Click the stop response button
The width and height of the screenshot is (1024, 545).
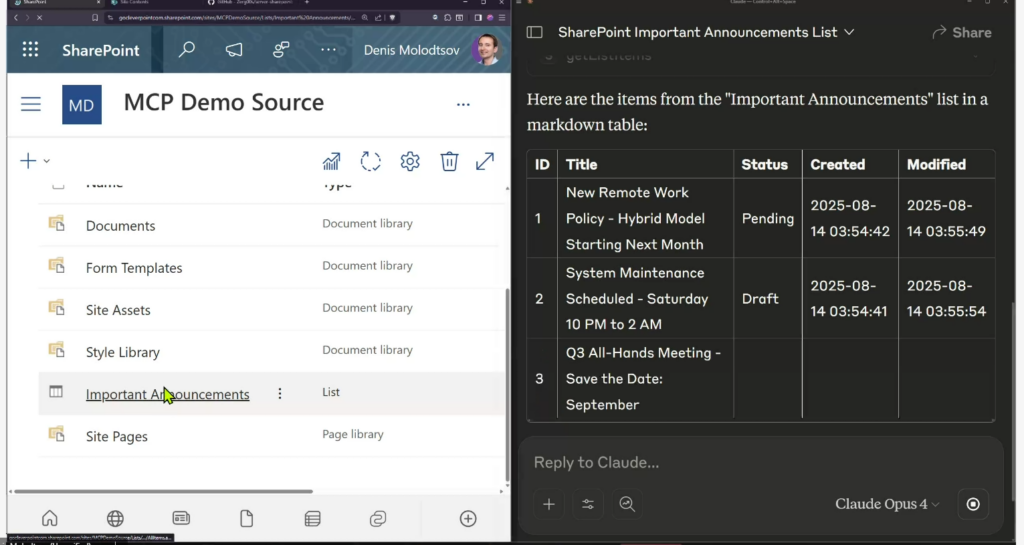click(x=973, y=504)
